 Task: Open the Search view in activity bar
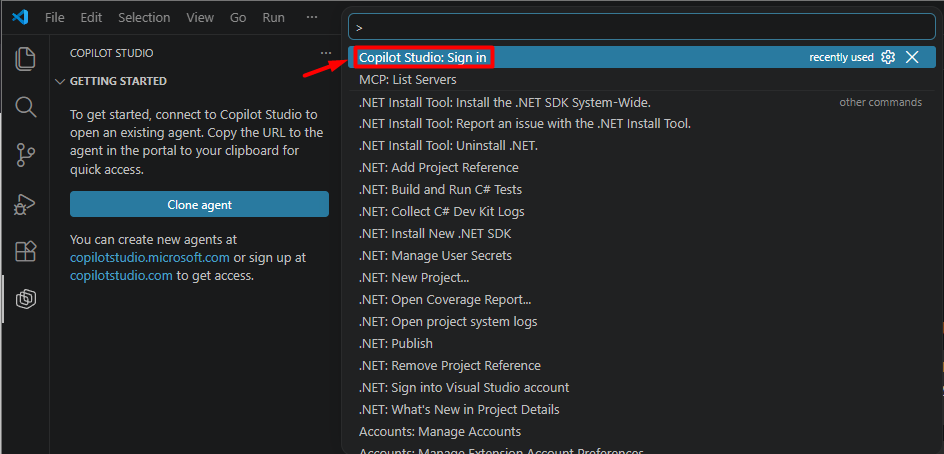coord(25,107)
